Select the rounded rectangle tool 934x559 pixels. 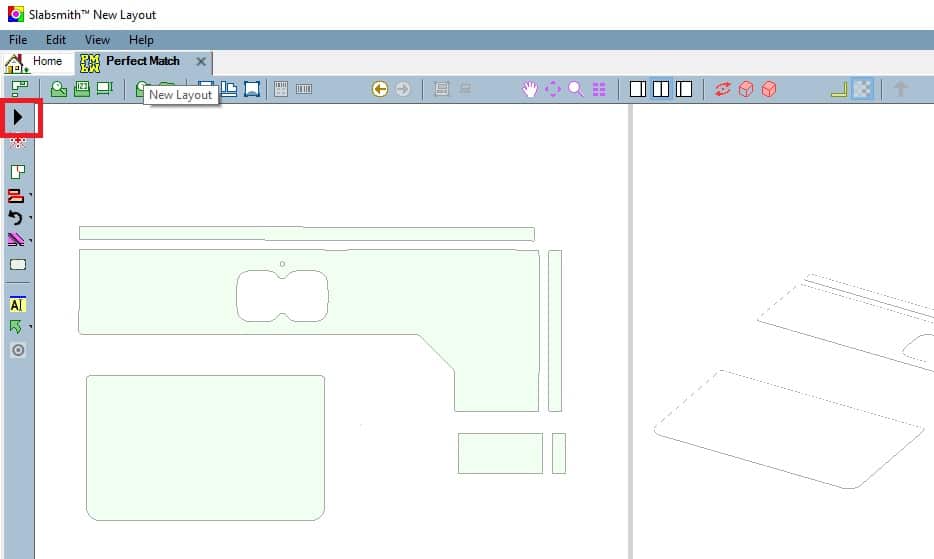17,265
